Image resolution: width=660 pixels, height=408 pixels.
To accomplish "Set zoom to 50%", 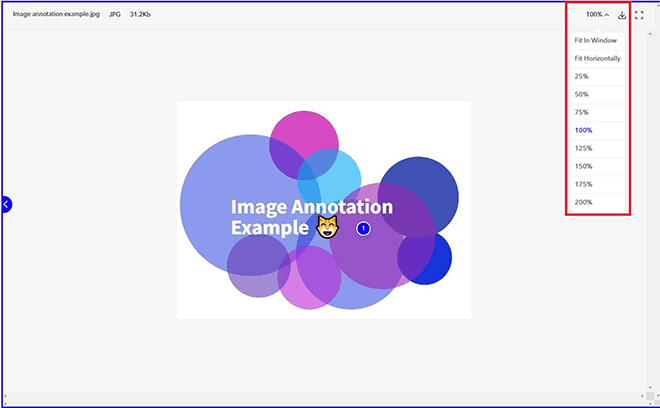I will (597, 95).
